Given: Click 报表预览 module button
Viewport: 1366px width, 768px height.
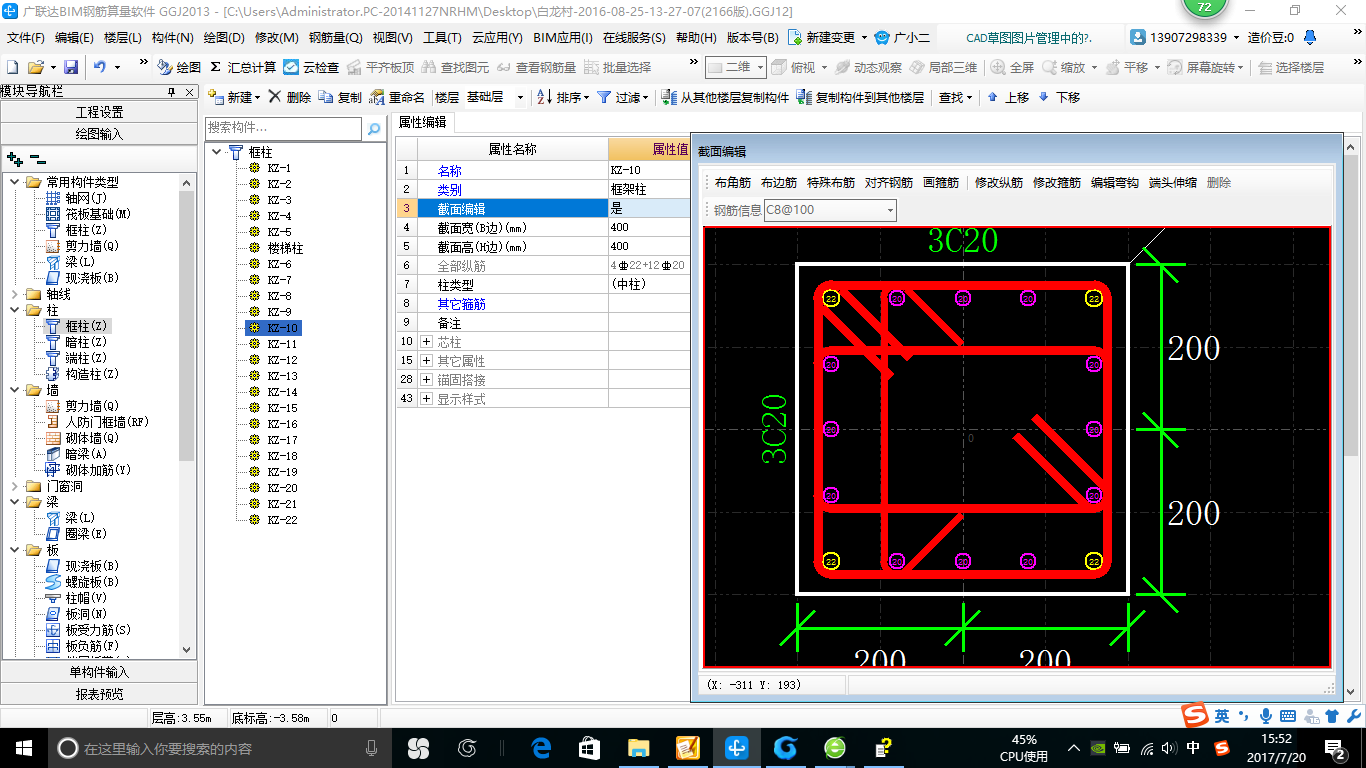Looking at the screenshot, I should [100, 694].
